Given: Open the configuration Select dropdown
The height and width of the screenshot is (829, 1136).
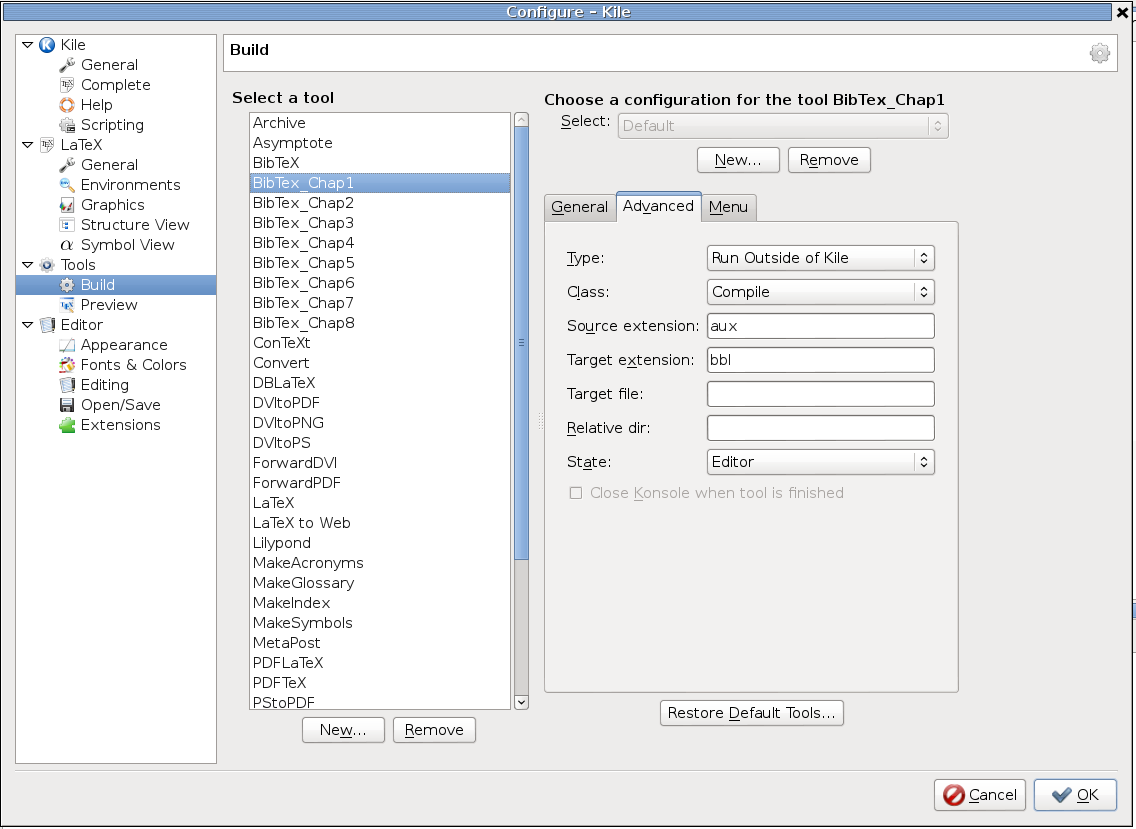Looking at the screenshot, I should 782,126.
